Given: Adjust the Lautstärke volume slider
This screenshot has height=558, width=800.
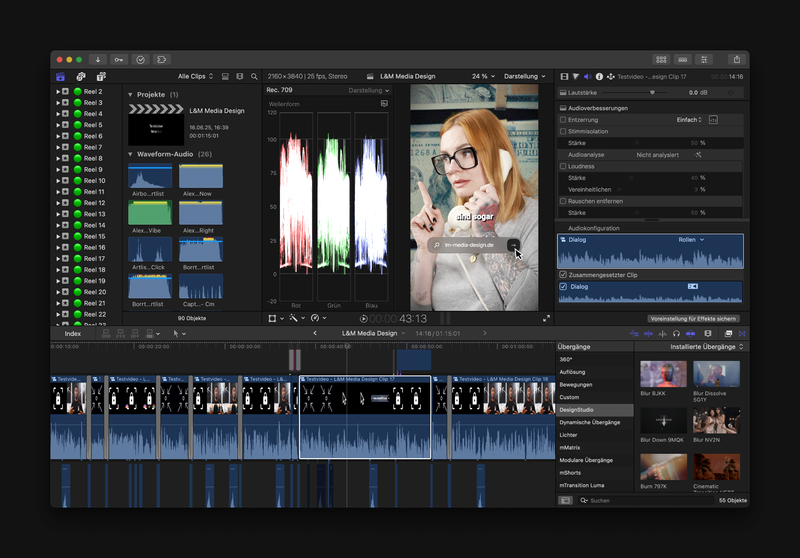Looking at the screenshot, I should tap(652, 91).
